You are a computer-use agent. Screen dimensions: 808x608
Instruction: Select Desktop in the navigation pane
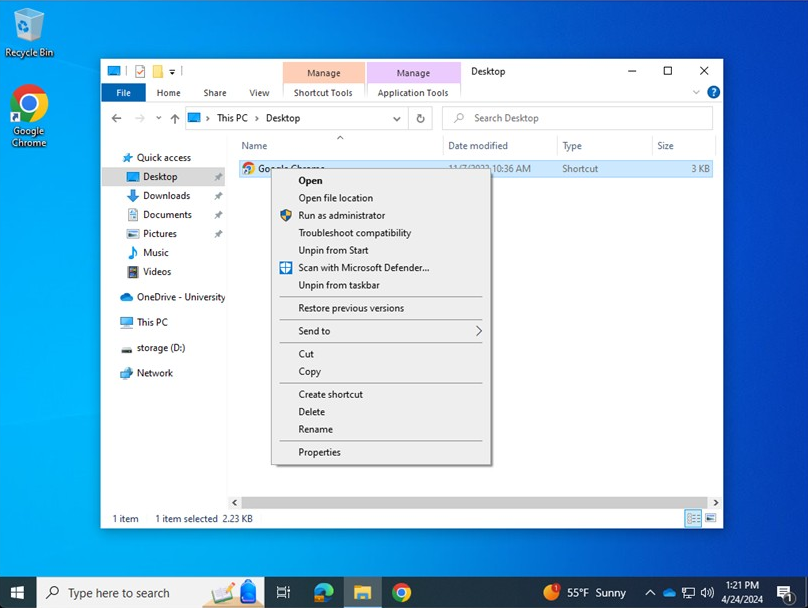(164, 177)
